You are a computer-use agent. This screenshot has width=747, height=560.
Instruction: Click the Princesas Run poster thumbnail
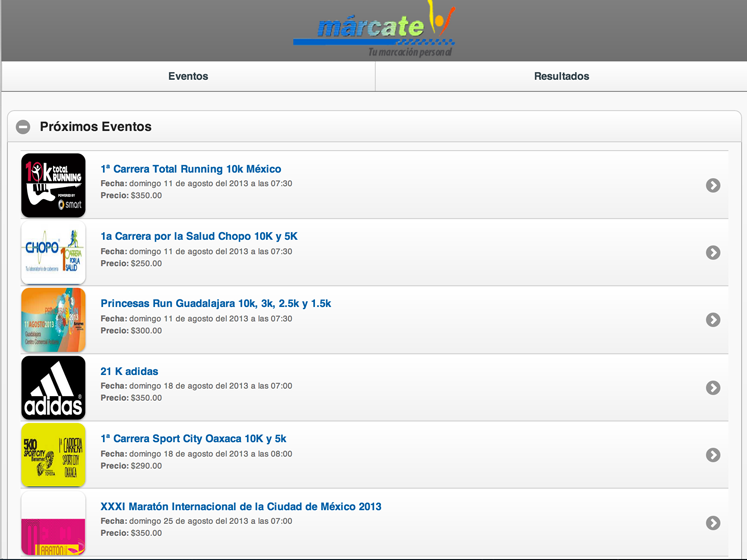53,320
